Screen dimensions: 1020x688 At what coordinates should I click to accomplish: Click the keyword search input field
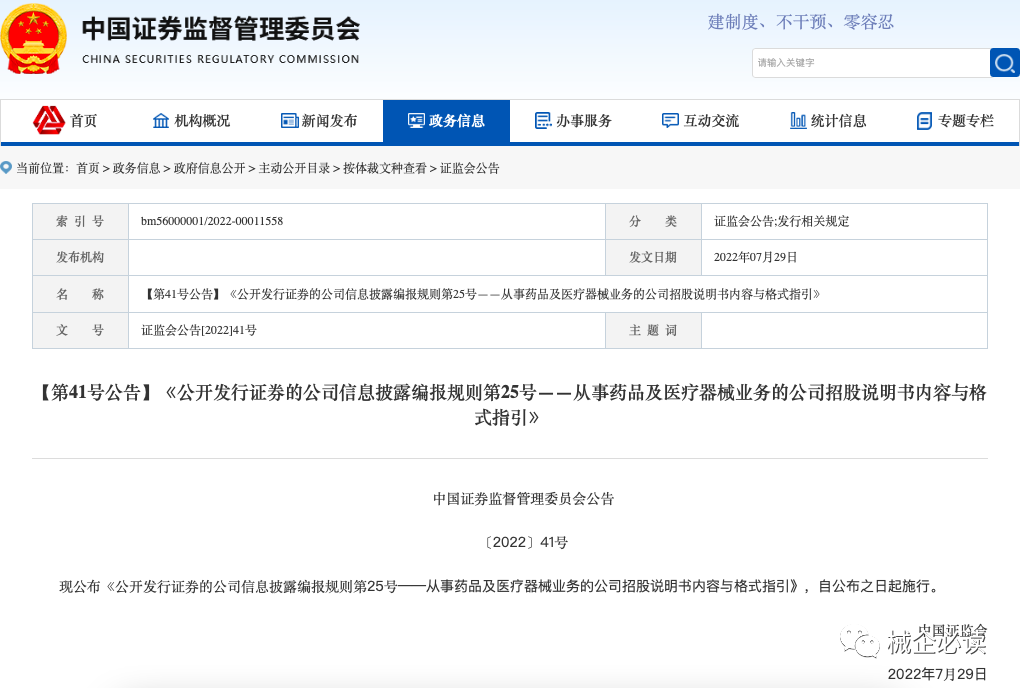click(871, 63)
